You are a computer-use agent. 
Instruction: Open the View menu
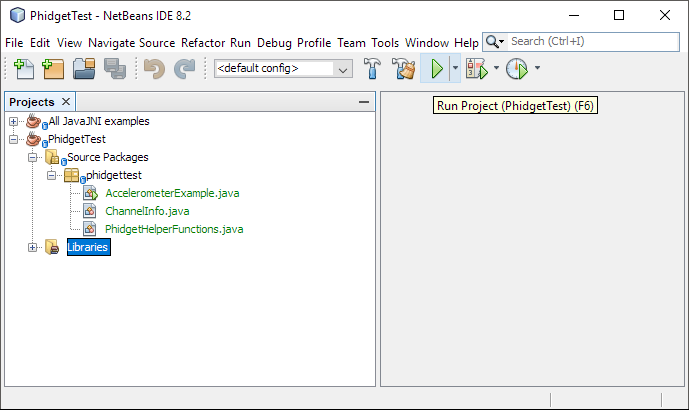point(69,43)
